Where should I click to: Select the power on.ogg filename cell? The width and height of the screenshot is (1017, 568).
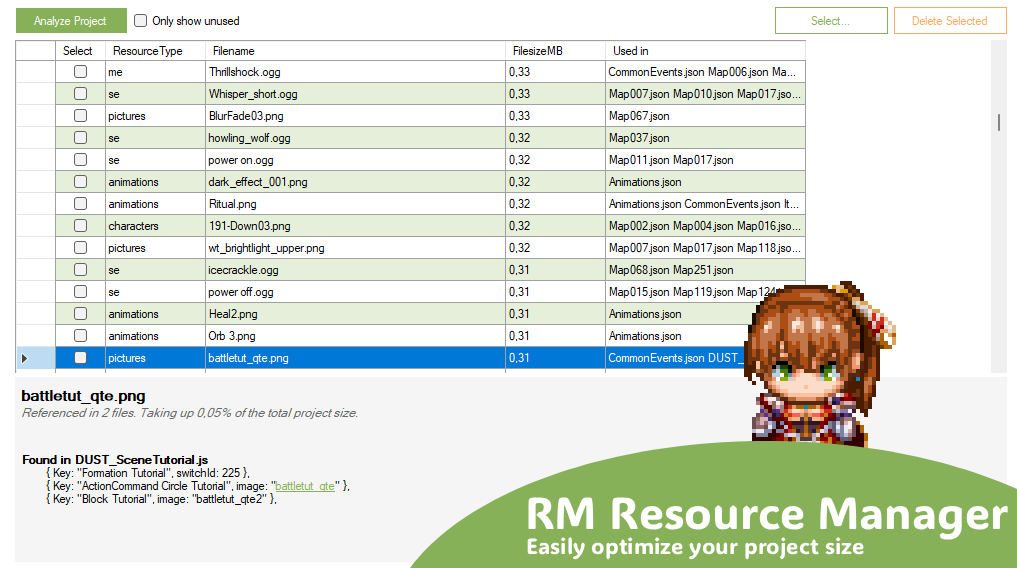(x=355, y=160)
